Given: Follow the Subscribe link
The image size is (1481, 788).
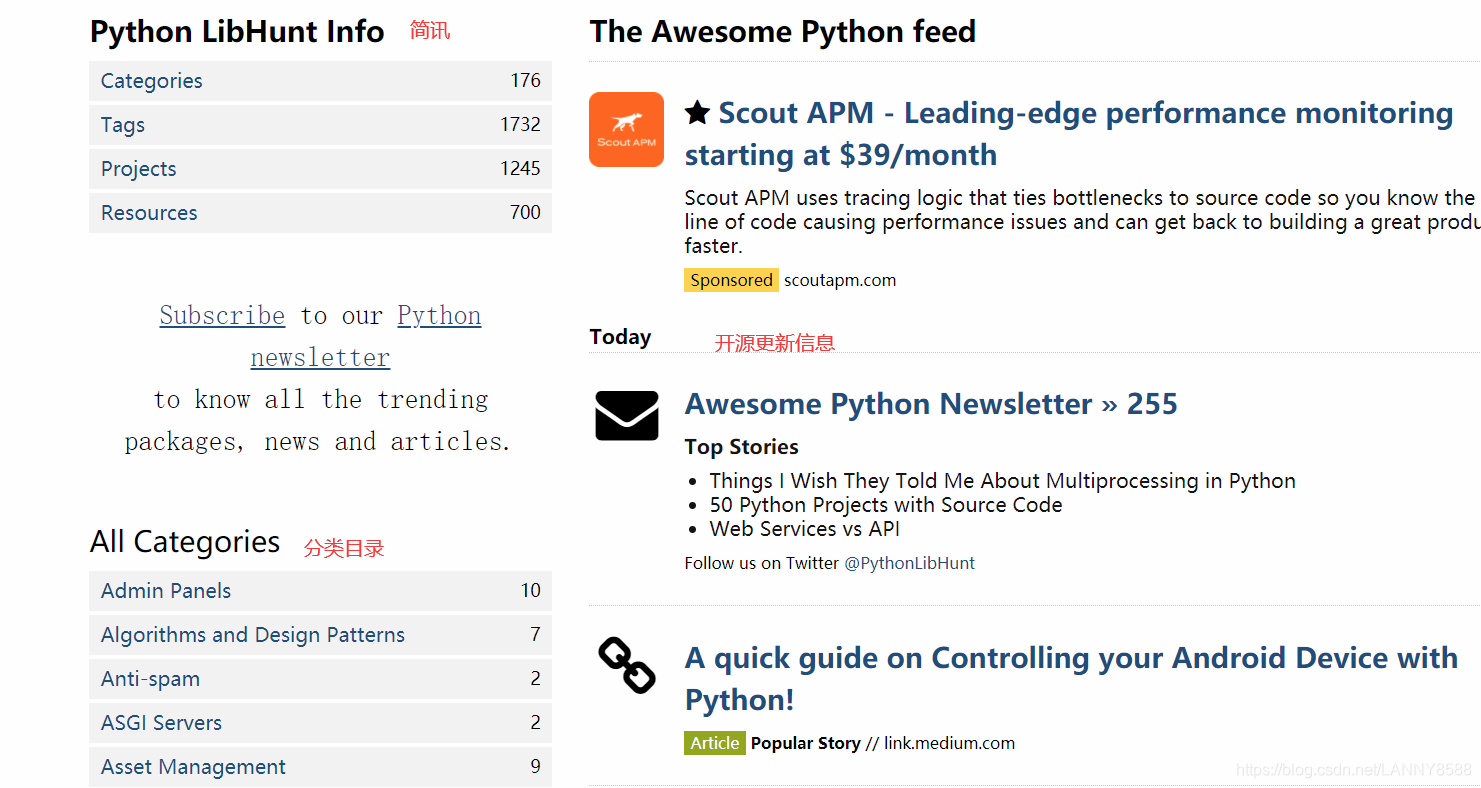Looking at the screenshot, I should [x=222, y=315].
